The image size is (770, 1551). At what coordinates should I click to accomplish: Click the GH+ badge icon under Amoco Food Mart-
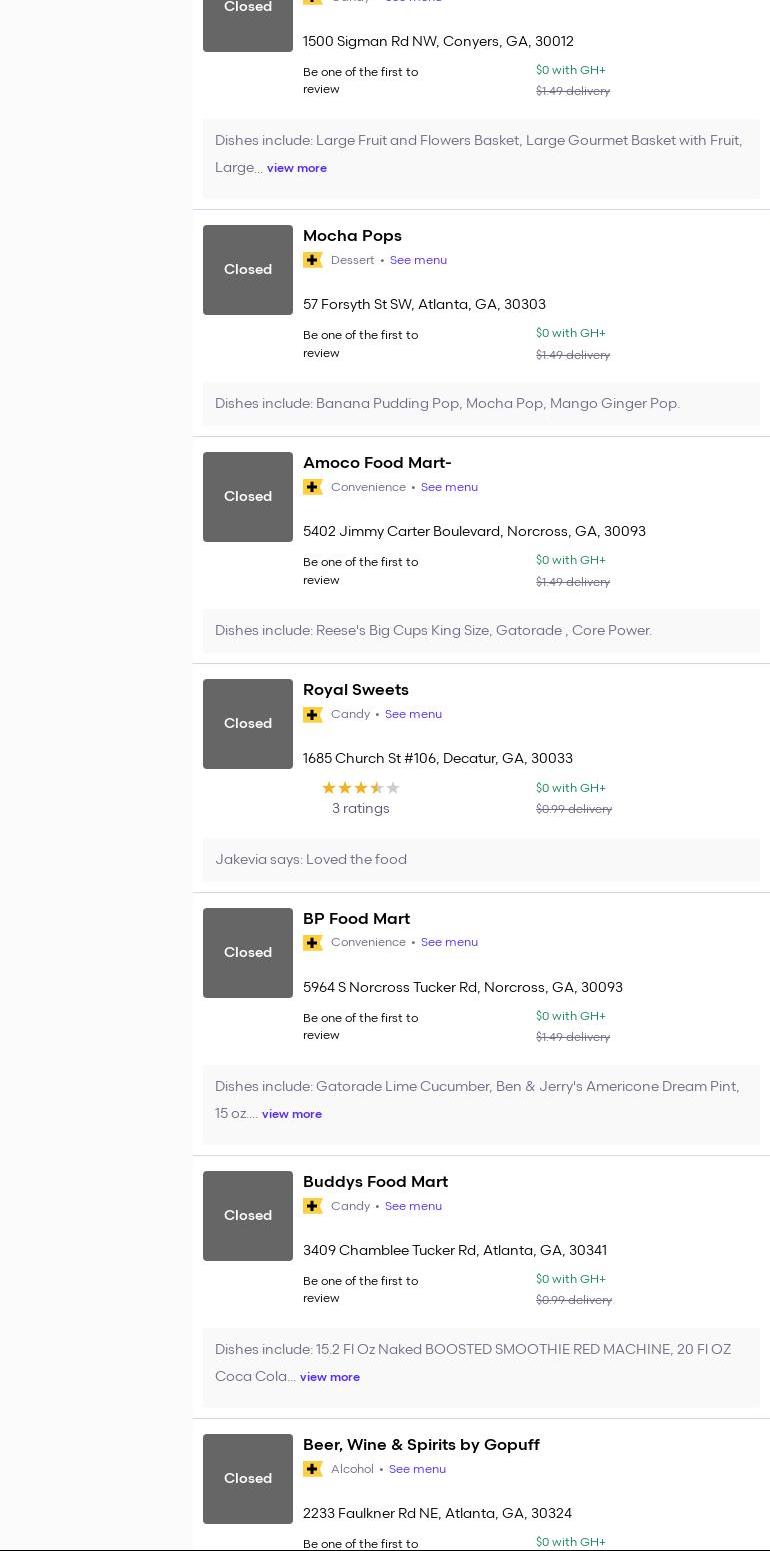(312, 487)
